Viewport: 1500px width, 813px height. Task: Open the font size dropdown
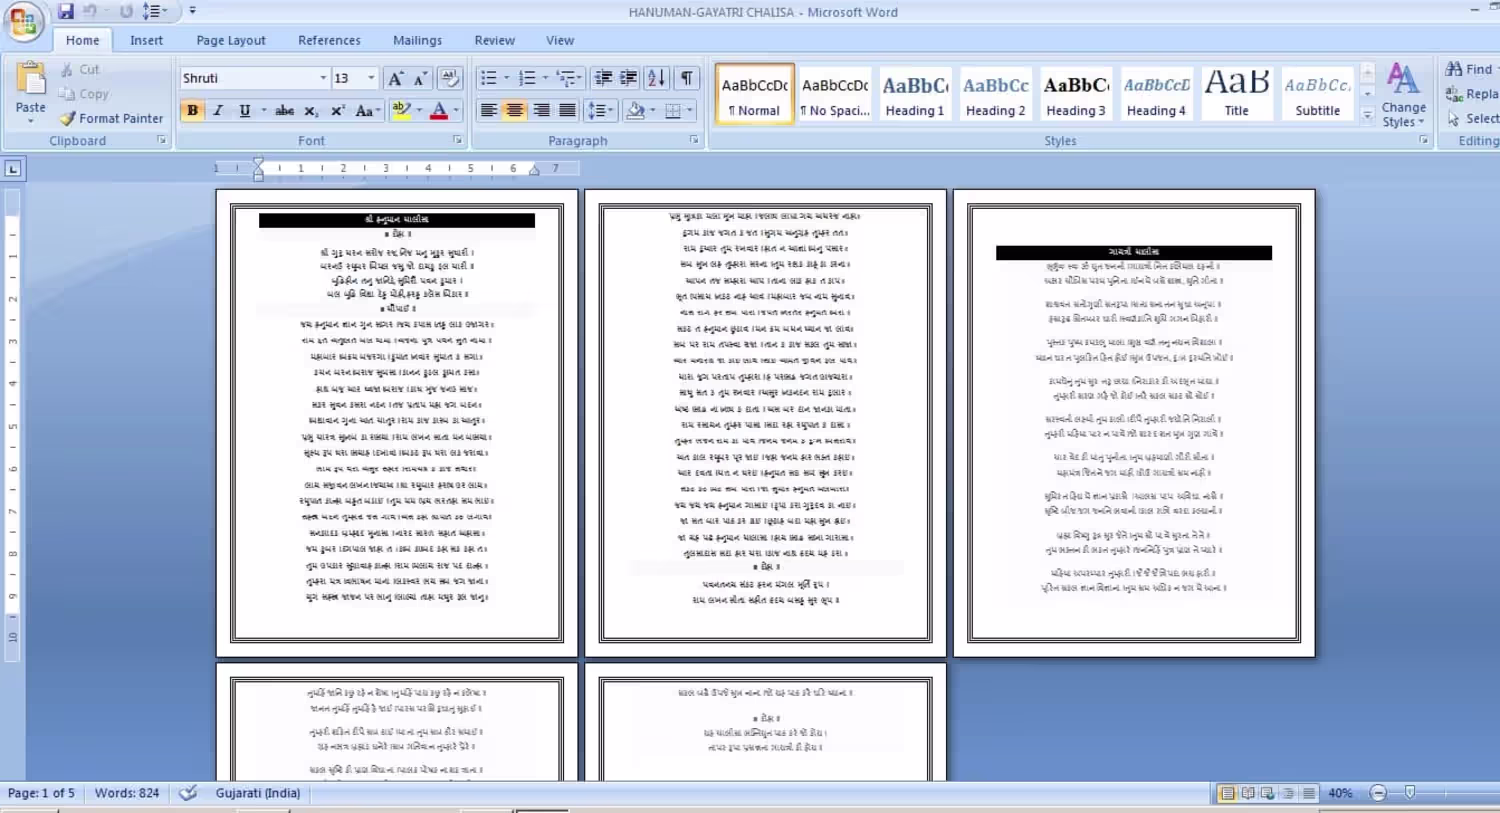pyautogui.click(x=371, y=78)
